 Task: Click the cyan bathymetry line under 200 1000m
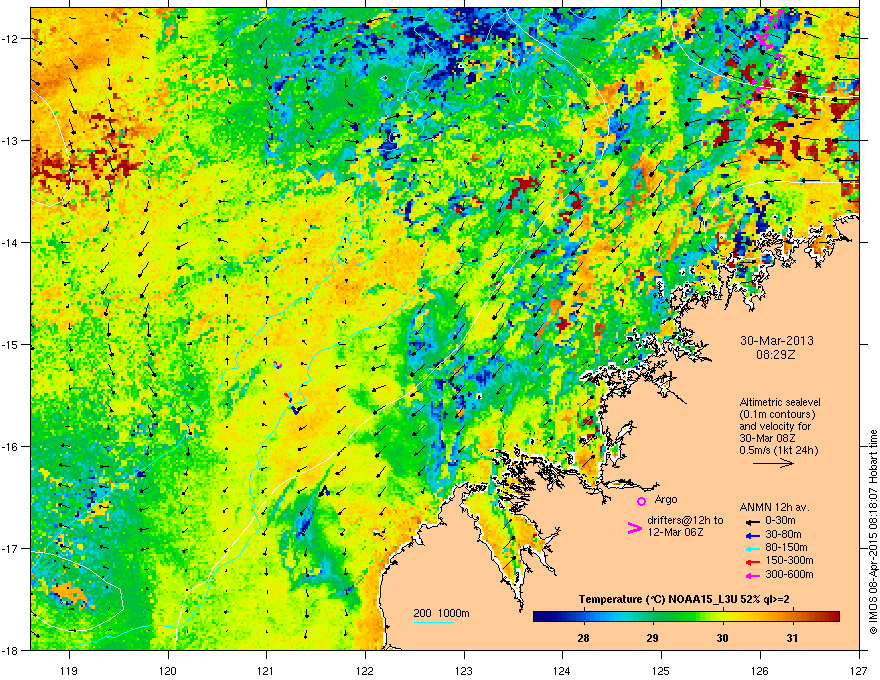click(x=434, y=622)
